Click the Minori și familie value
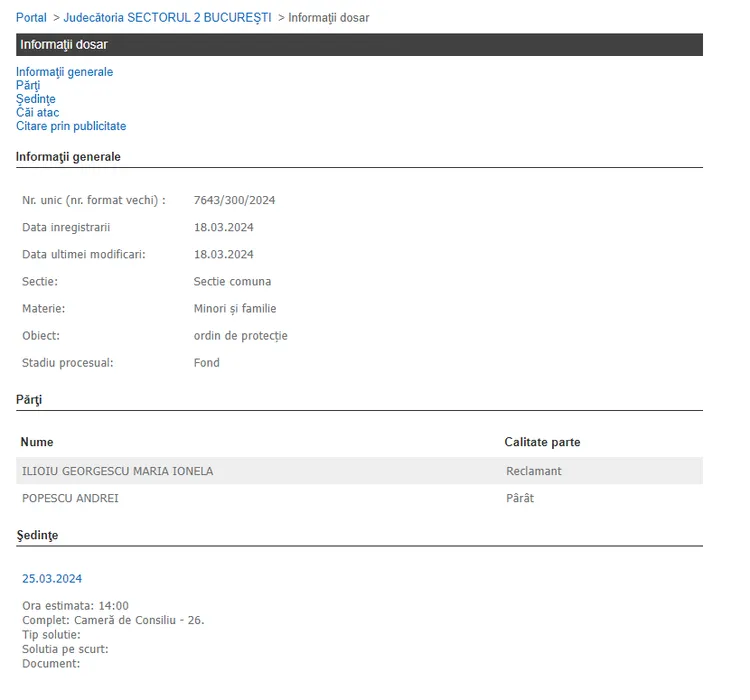Image resolution: width=750 pixels, height=700 pixels. (235, 309)
